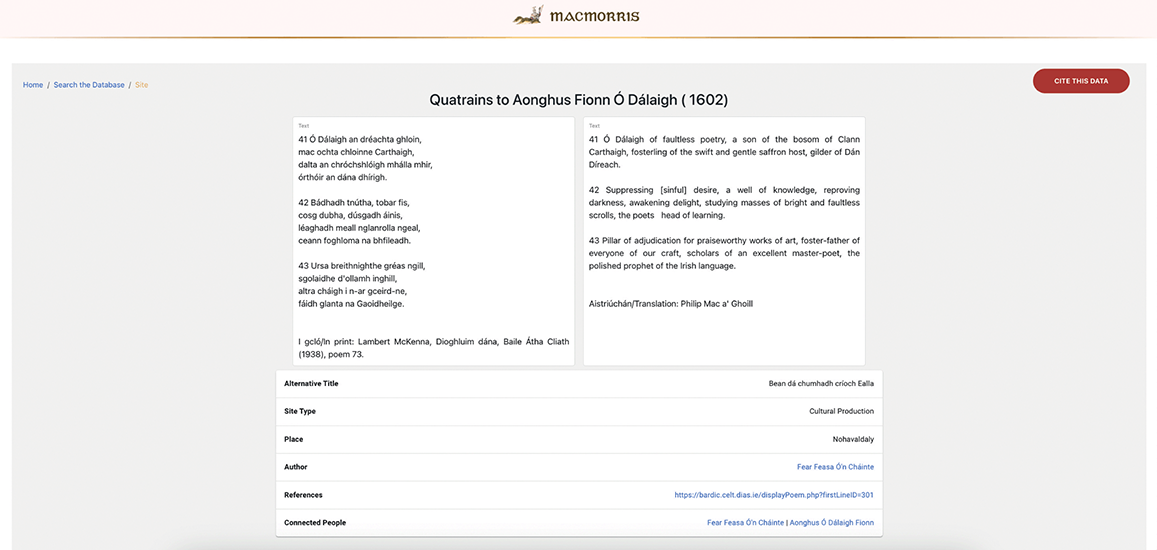Click the line 'órthóir an dána dhírigh'
Image resolution: width=1157 pixels, height=550 pixels.
click(x=342, y=177)
